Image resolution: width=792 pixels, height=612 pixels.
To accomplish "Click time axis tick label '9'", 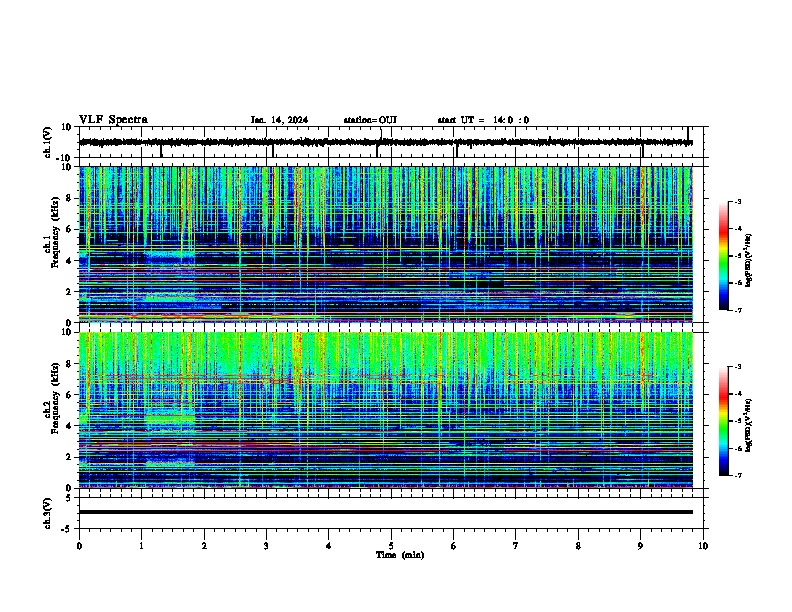I will tap(640, 546).
